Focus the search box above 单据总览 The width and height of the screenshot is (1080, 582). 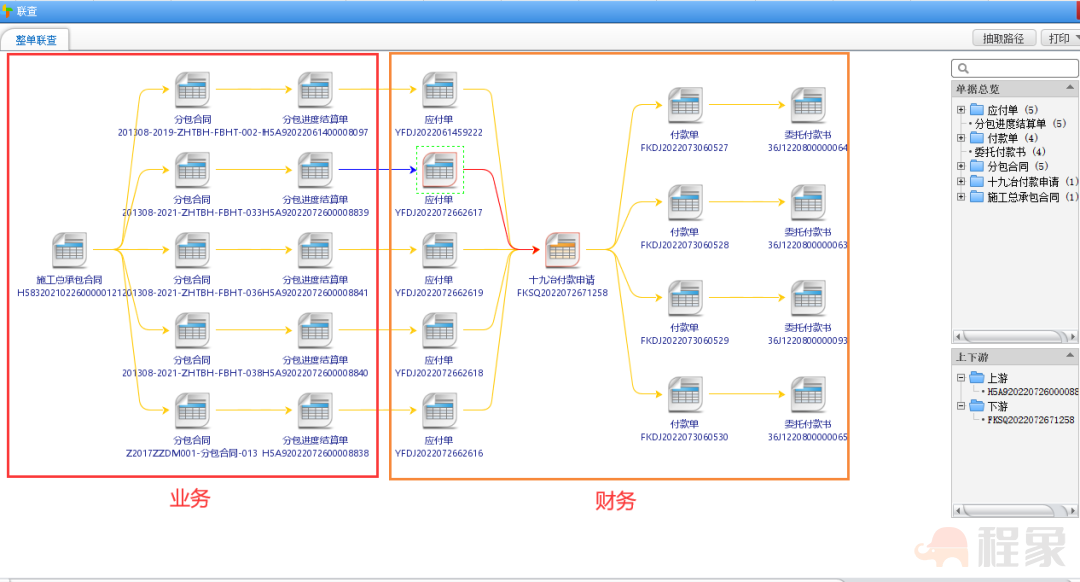1015,68
